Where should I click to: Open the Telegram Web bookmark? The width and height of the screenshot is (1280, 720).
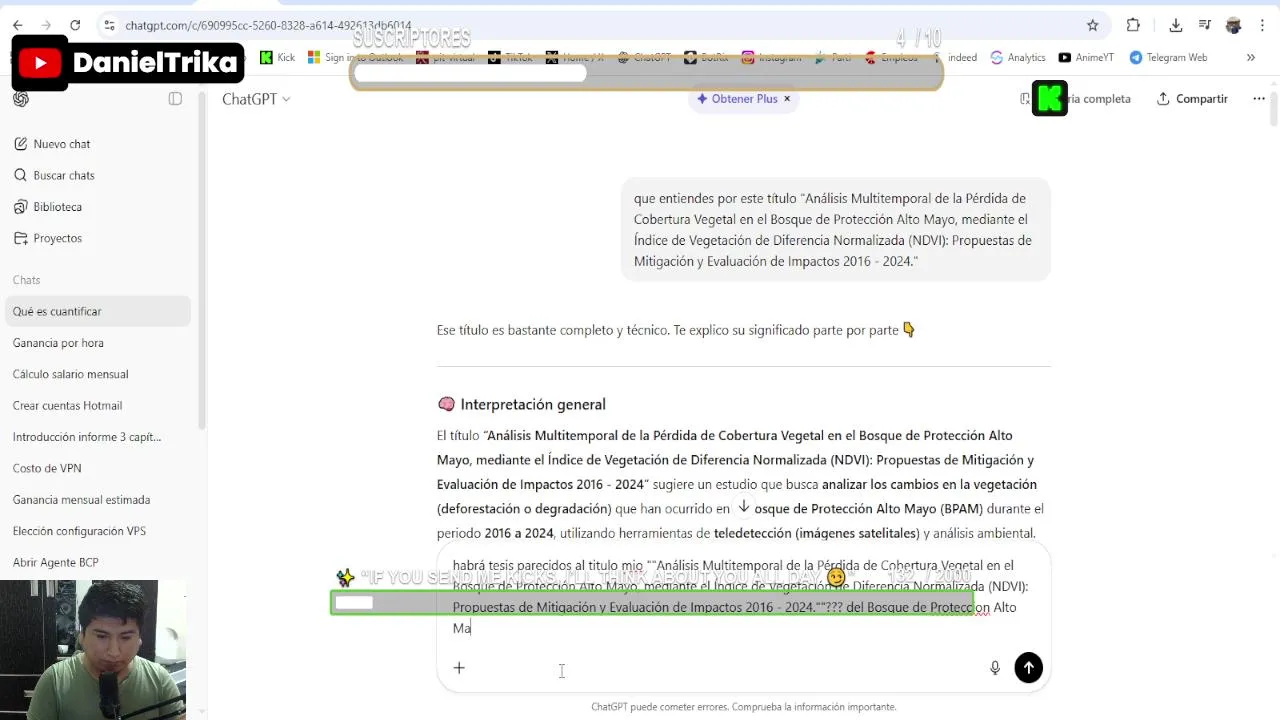1168,57
